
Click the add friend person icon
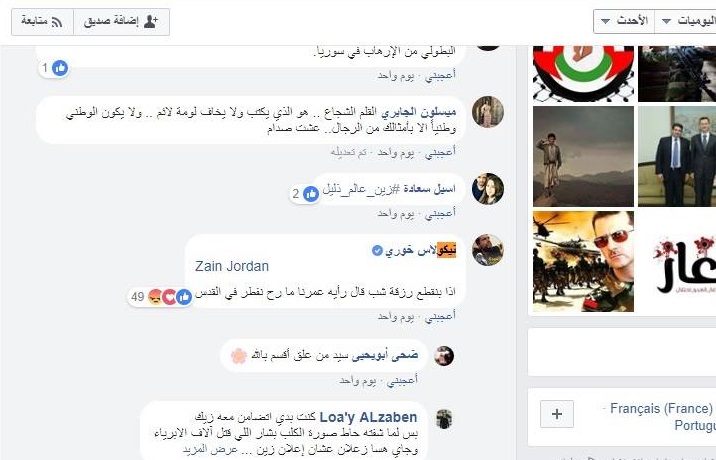pyautogui.click(x=151, y=21)
